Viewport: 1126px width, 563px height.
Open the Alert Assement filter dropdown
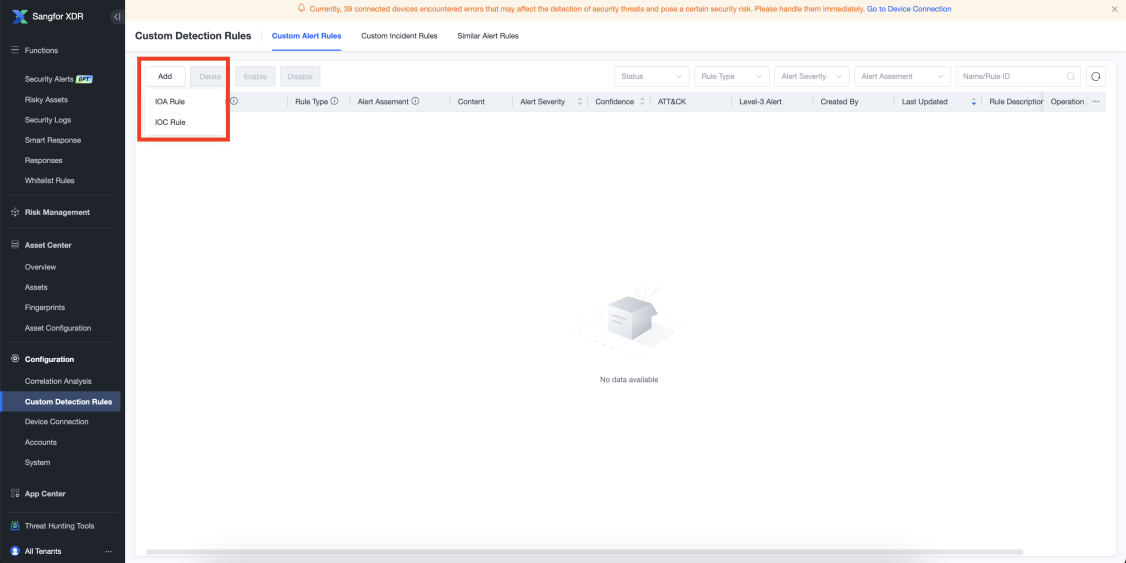(x=902, y=76)
